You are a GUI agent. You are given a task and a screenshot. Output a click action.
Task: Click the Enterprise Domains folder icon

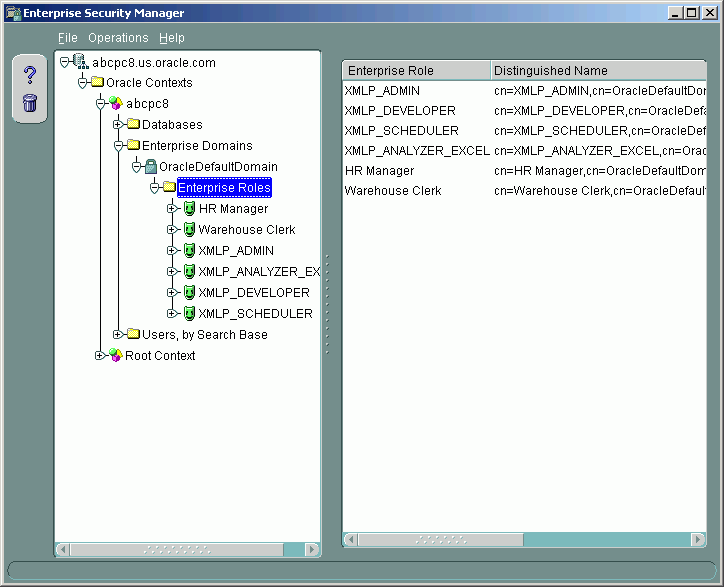pos(133,145)
